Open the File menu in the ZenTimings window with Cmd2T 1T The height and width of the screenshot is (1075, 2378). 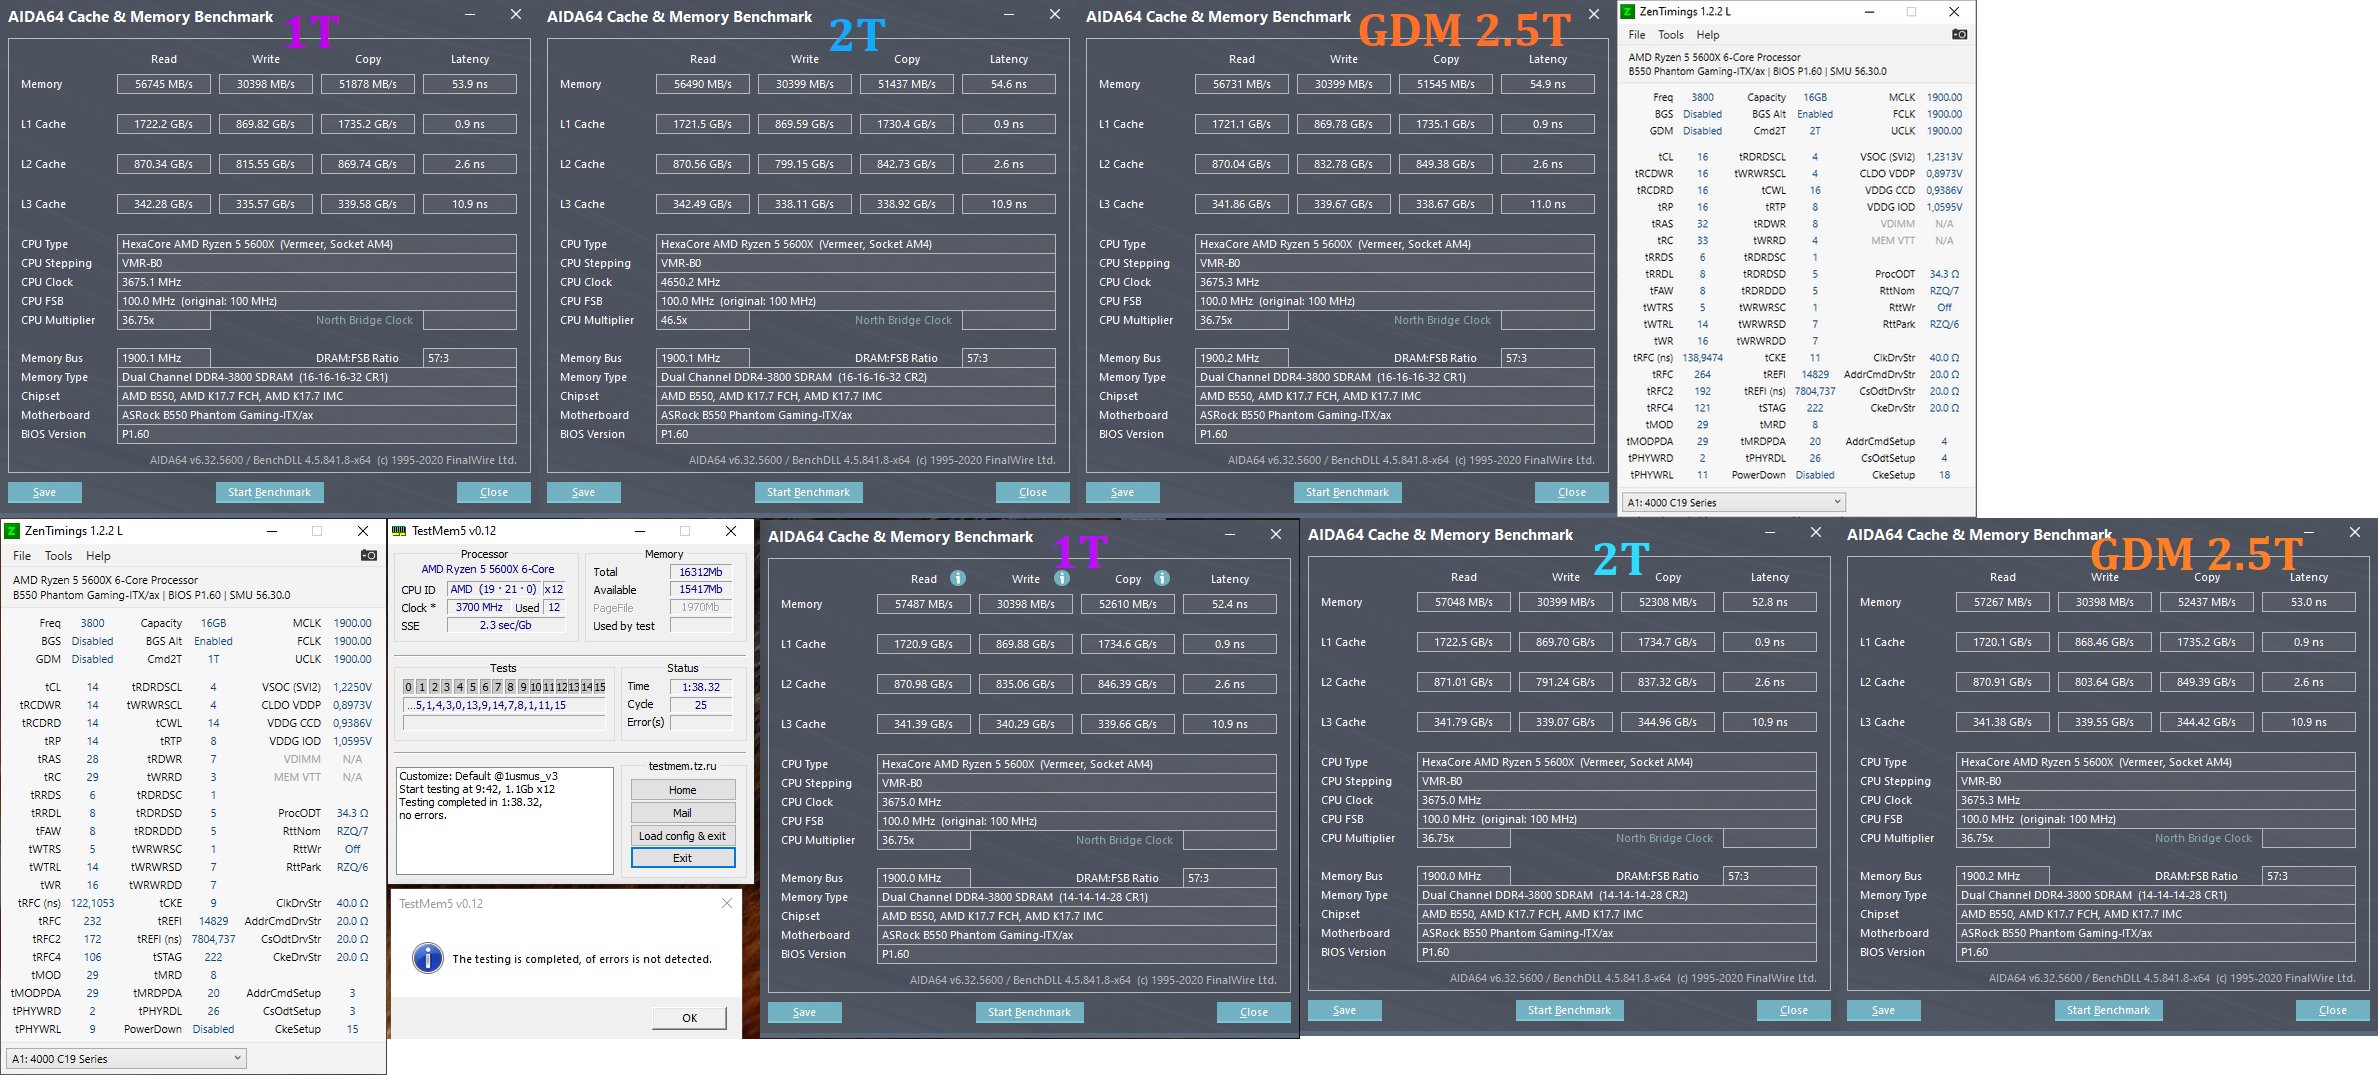(22, 555)
